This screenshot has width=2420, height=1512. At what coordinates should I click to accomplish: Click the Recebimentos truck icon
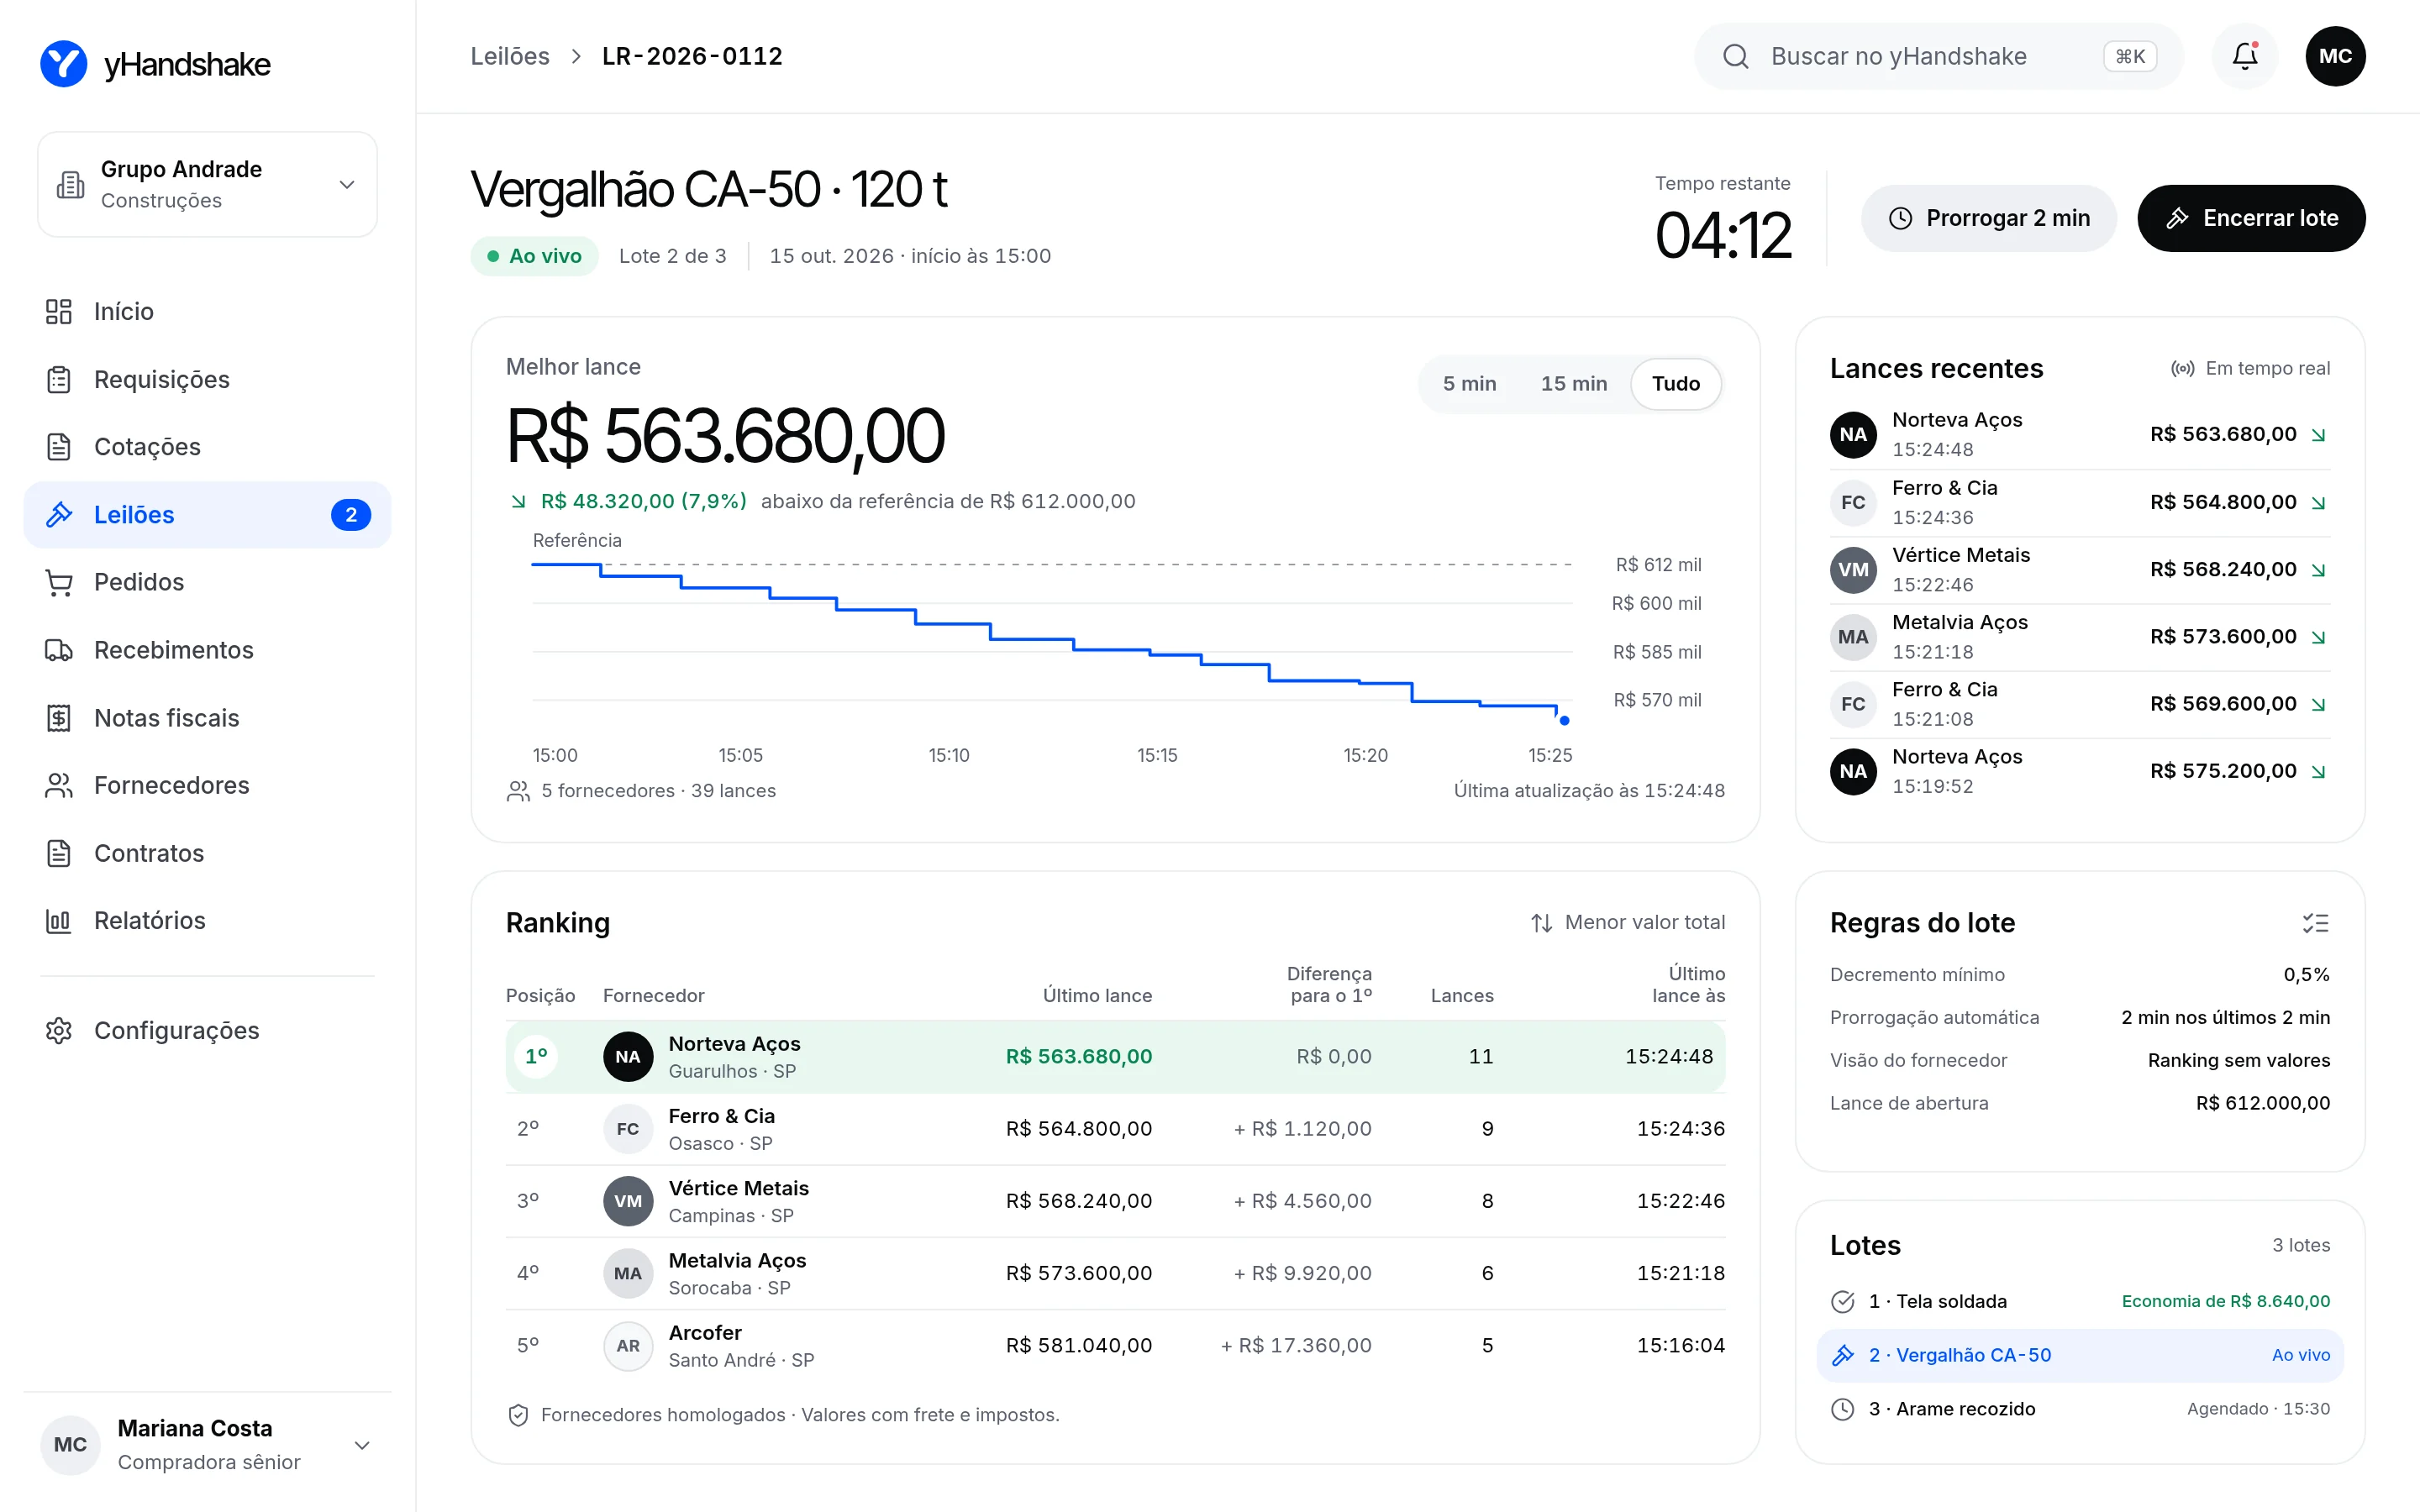(59, 650)
